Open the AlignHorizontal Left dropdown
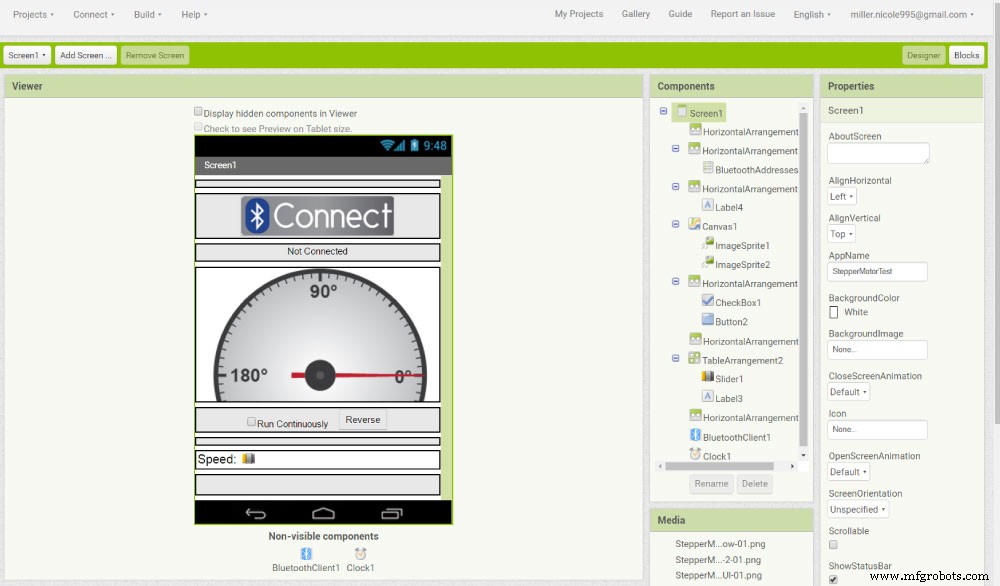Viewport: 1000px width, 586px height. point(840,196)
